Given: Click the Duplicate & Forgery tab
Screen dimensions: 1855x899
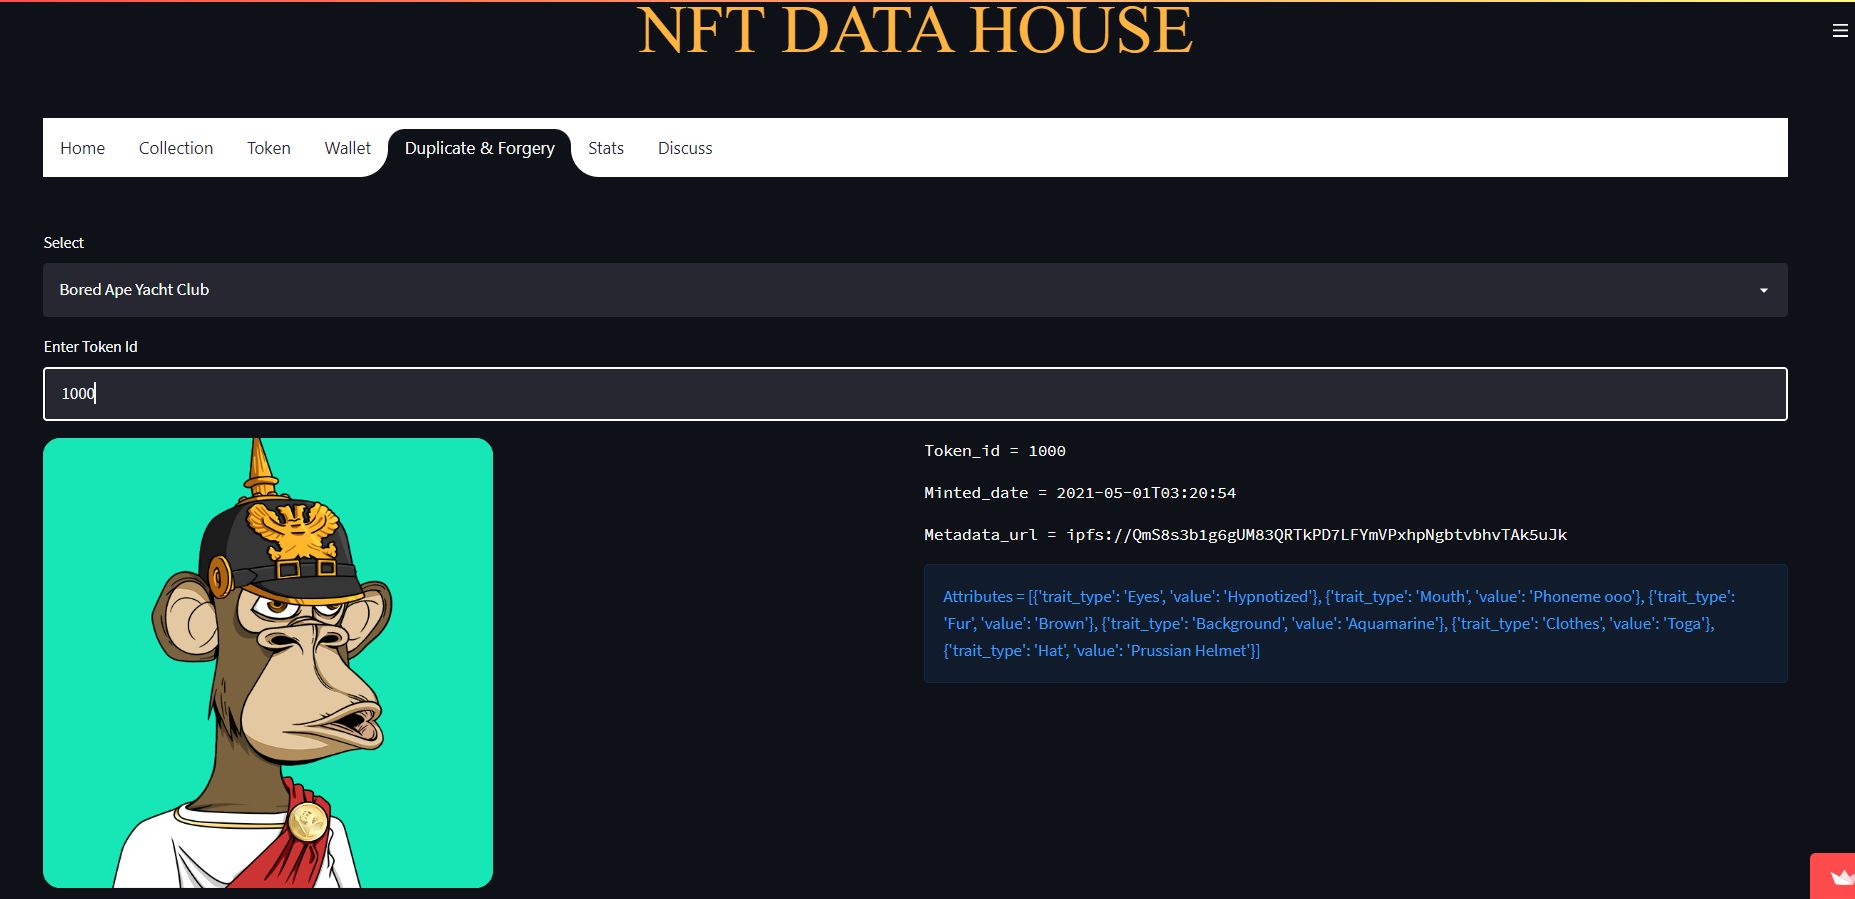Looking at the screenshot, I should (x=479, y=148).
